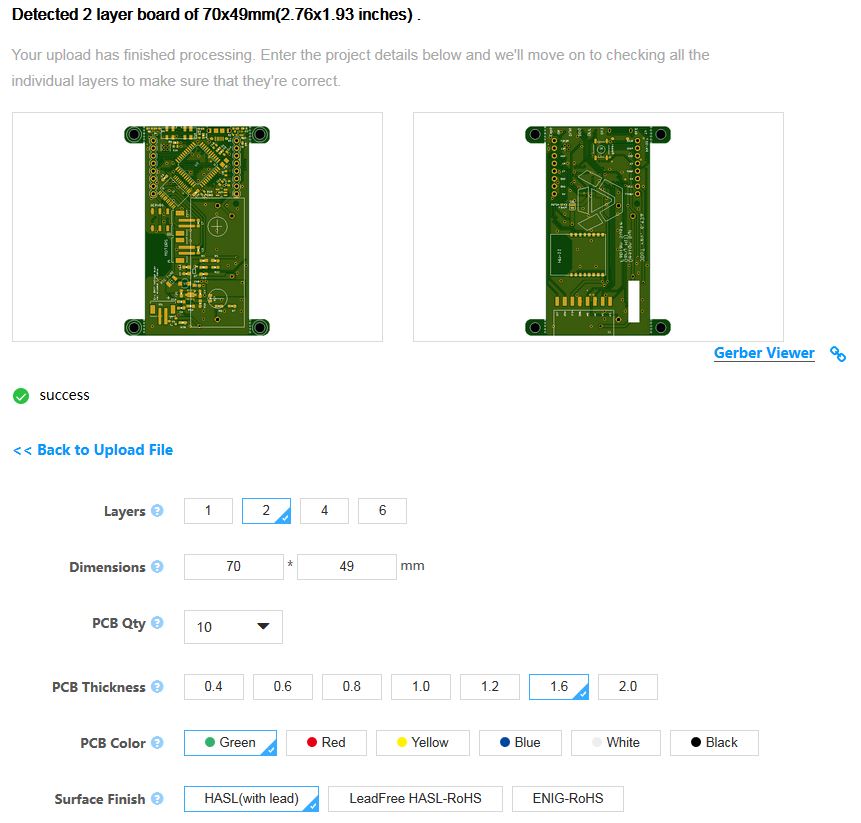
Task: Click the 'Detected 2 layer board' heading
Action: coord(216,15)
